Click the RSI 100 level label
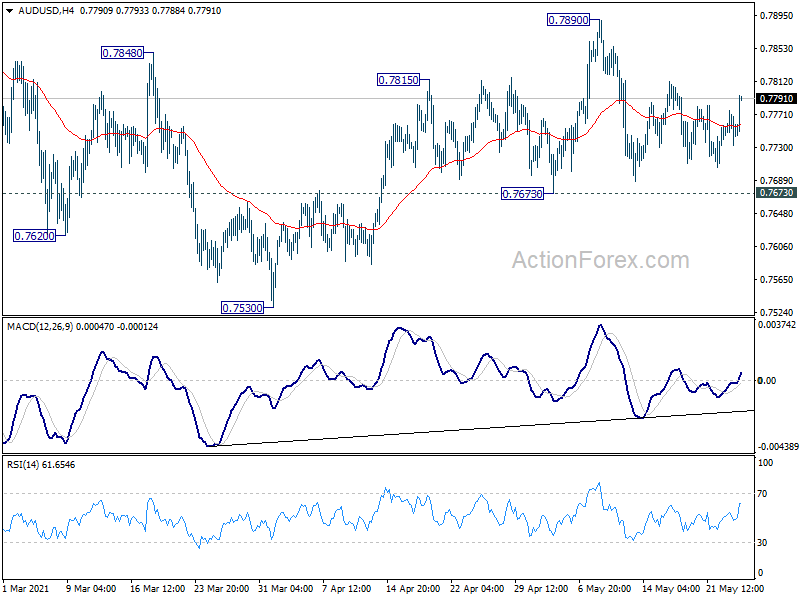Image resolution: width=800 pixels, height=600 pixels. 766,463
